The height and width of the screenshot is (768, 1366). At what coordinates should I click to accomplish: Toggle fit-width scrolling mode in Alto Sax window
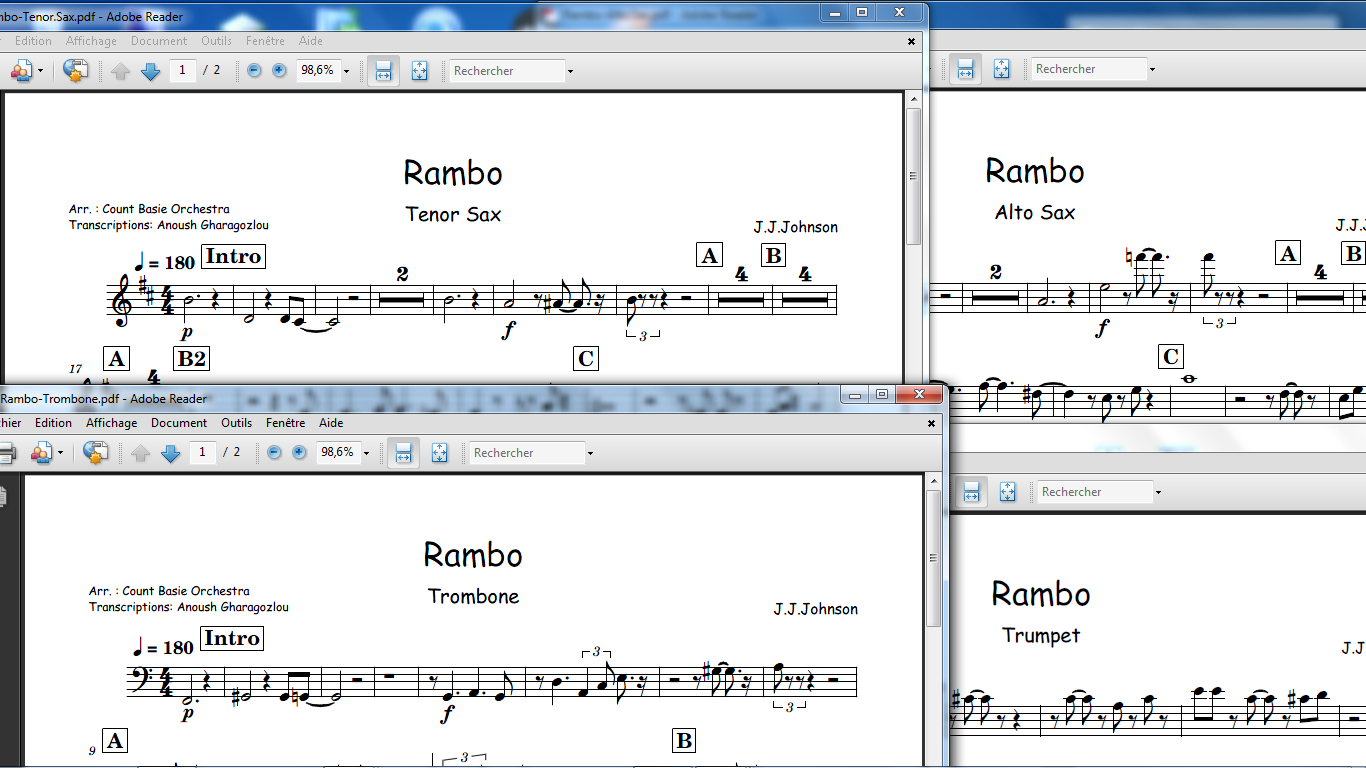tap(965, 69)
